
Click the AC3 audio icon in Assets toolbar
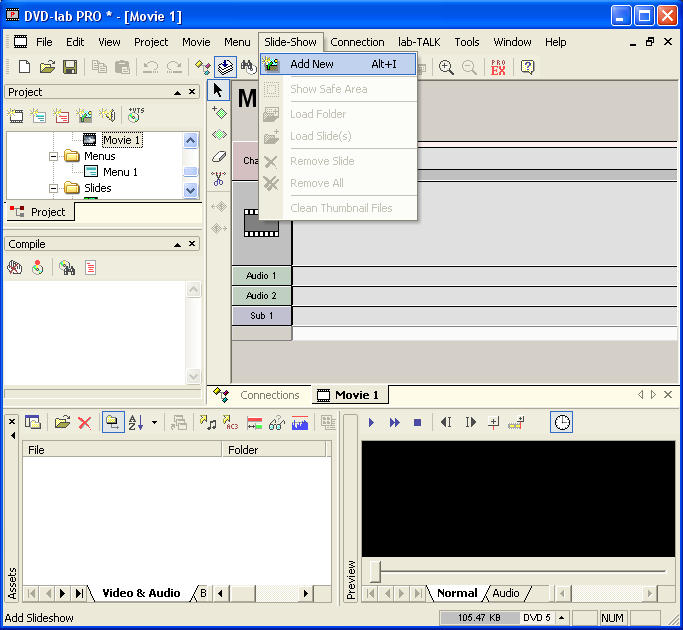[x=230, y=422]
